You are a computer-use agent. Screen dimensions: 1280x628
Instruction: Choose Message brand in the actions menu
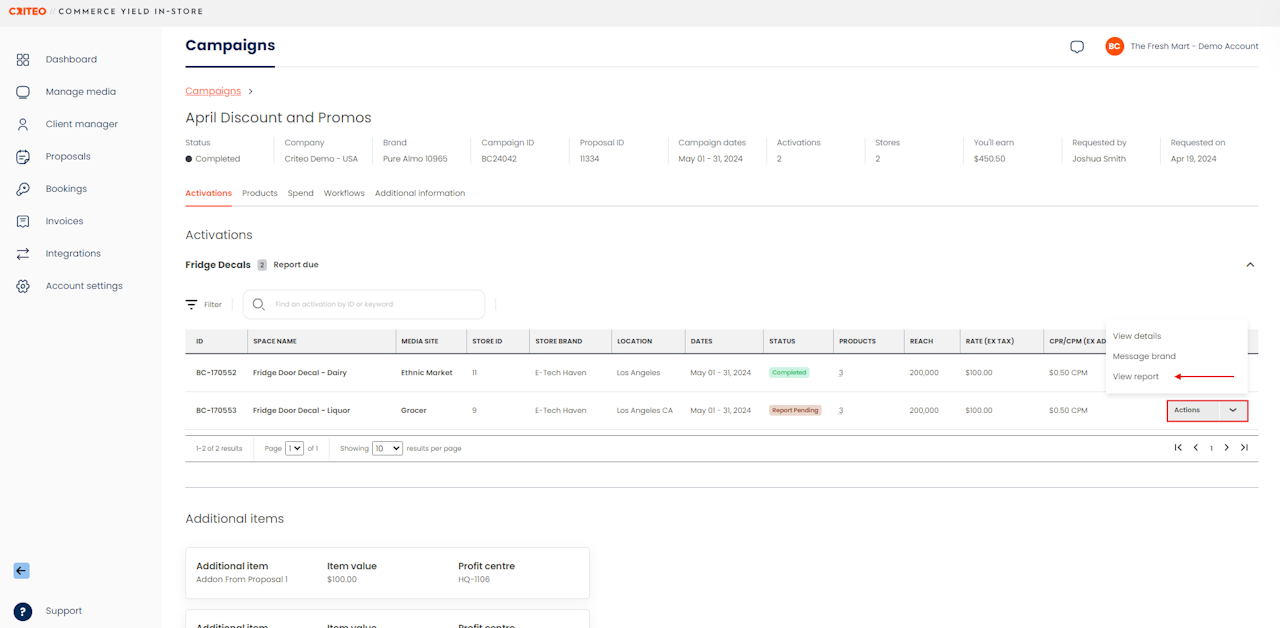pyautogui.click(x=1144, y=356)
